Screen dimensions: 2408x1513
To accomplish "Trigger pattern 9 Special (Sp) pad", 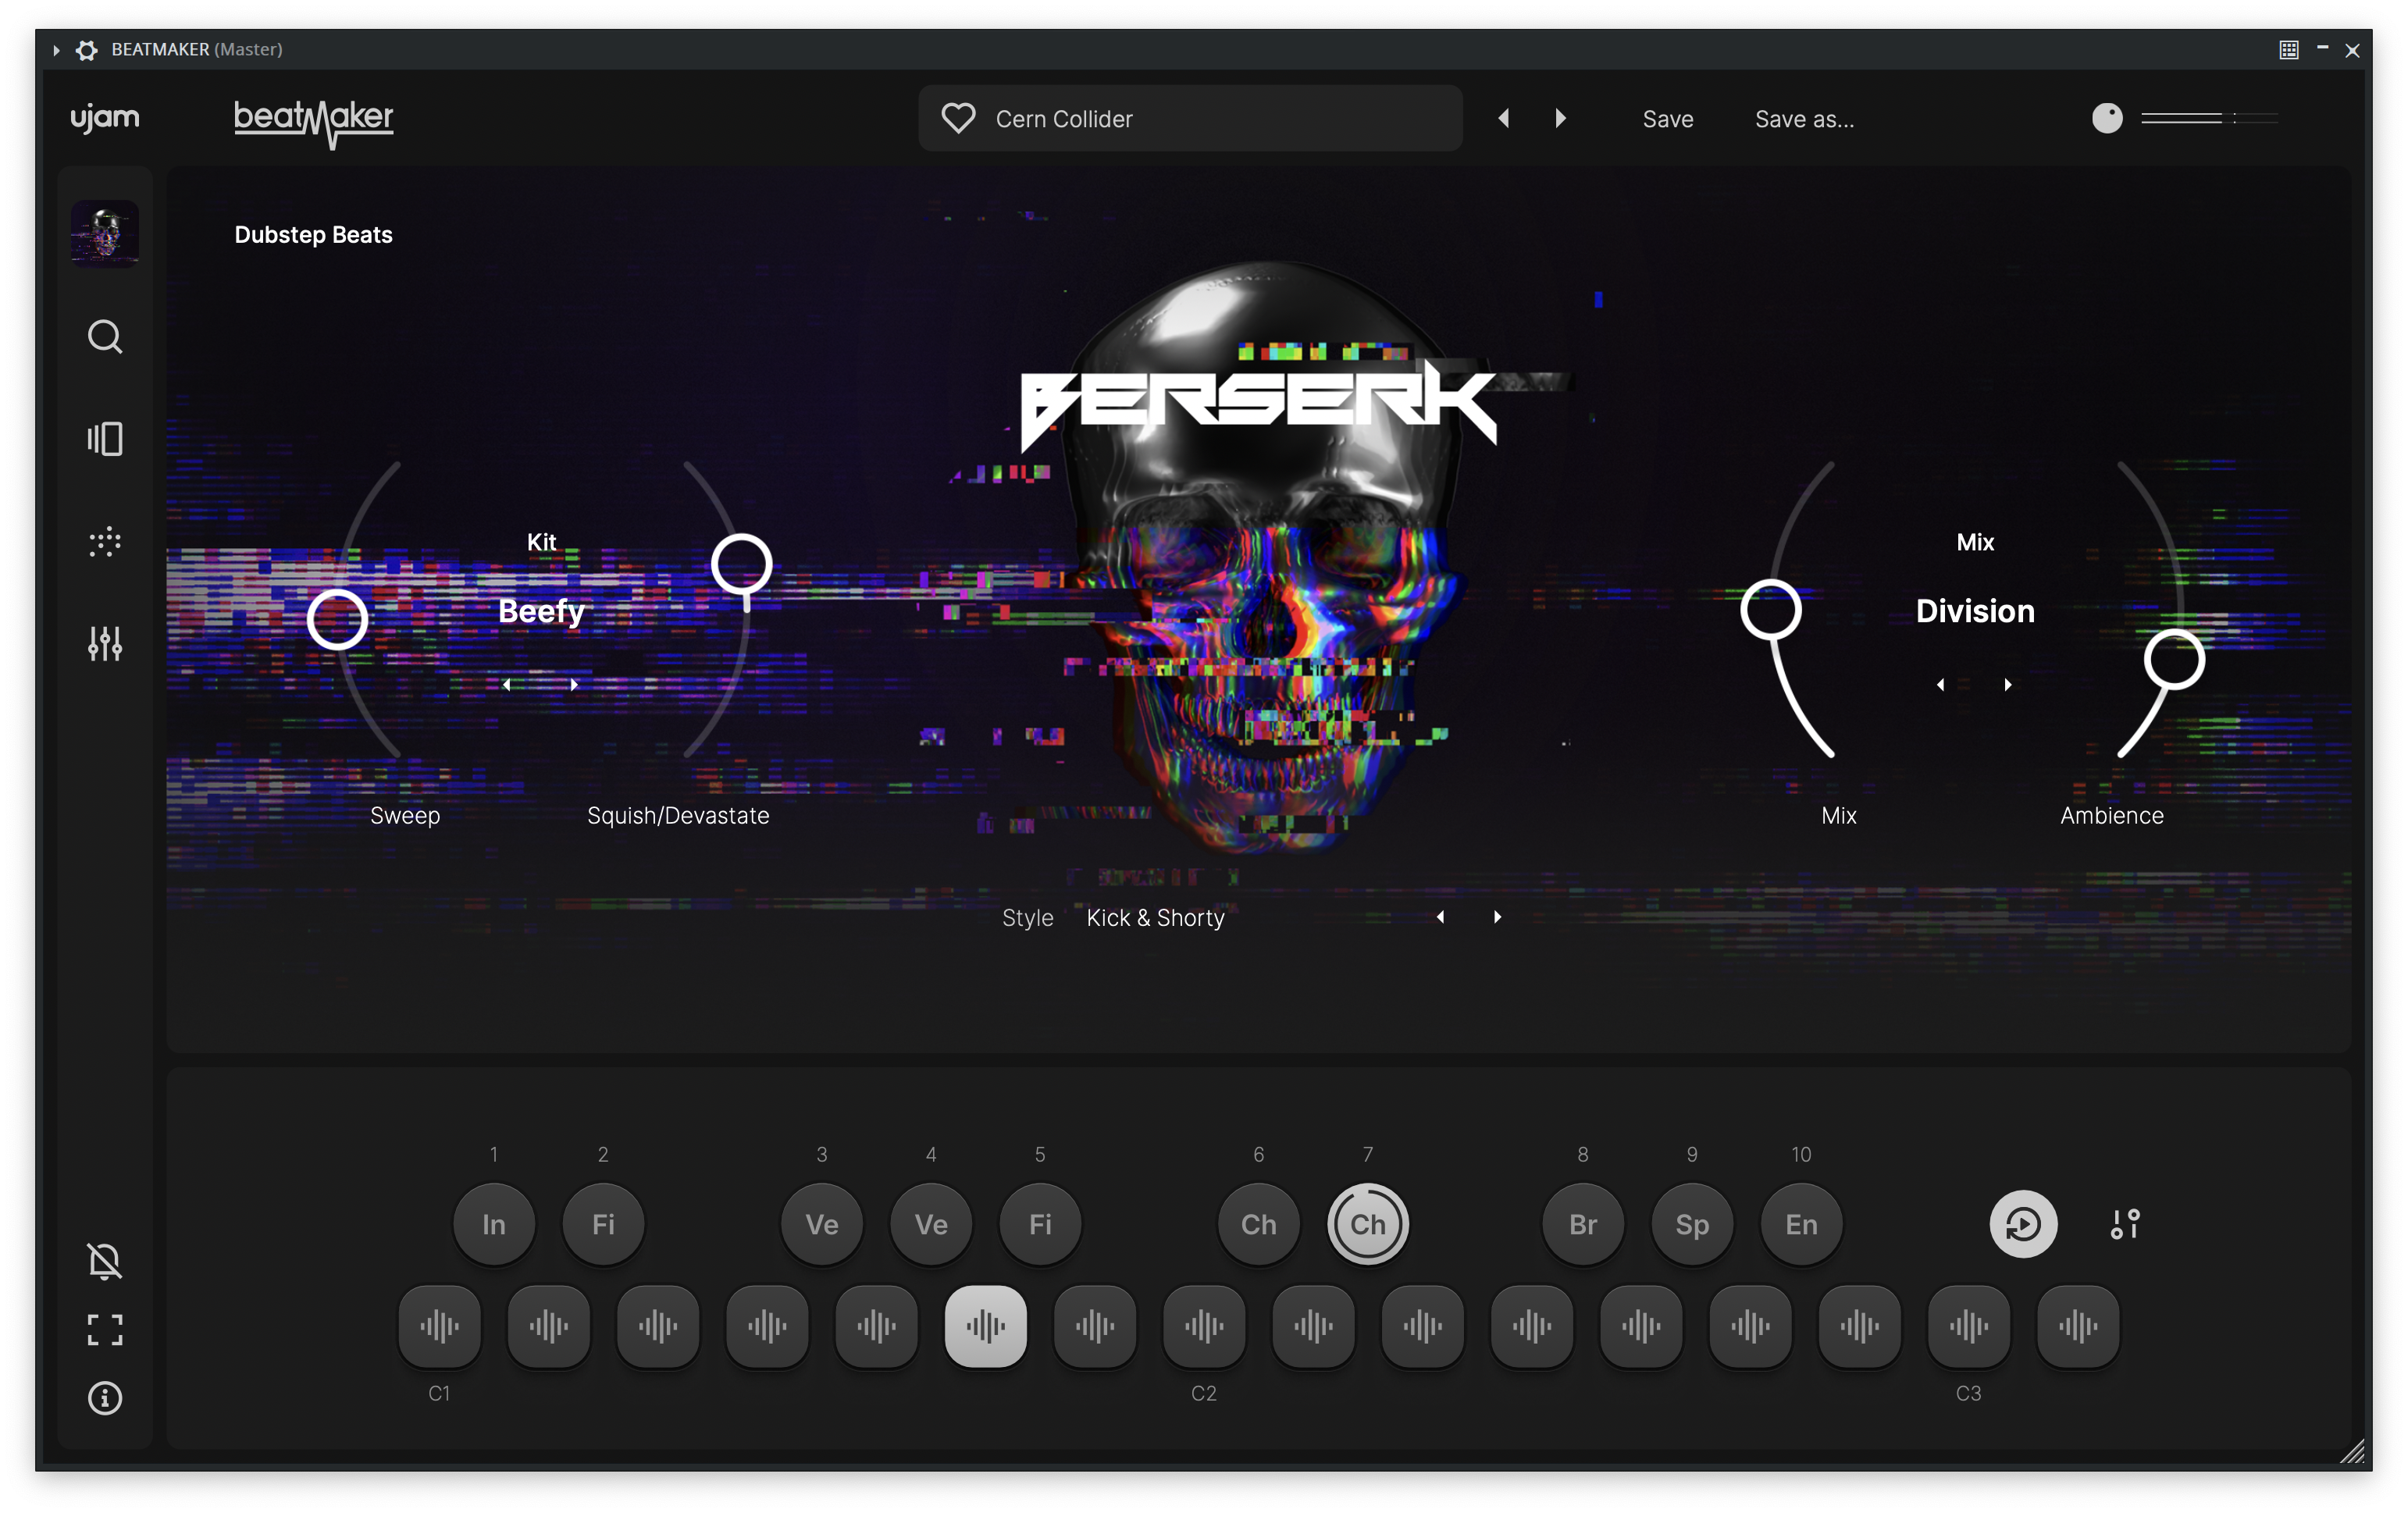I will click(1692, 1224).
